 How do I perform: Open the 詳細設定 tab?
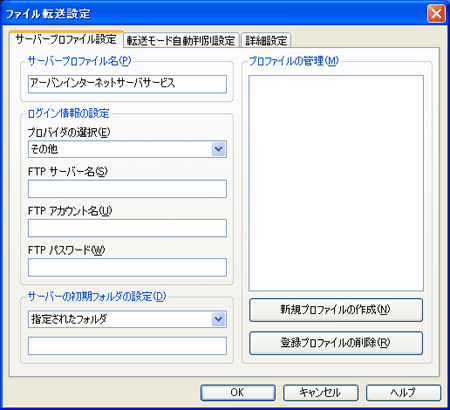pyautogui.click(x=266, y=41)
